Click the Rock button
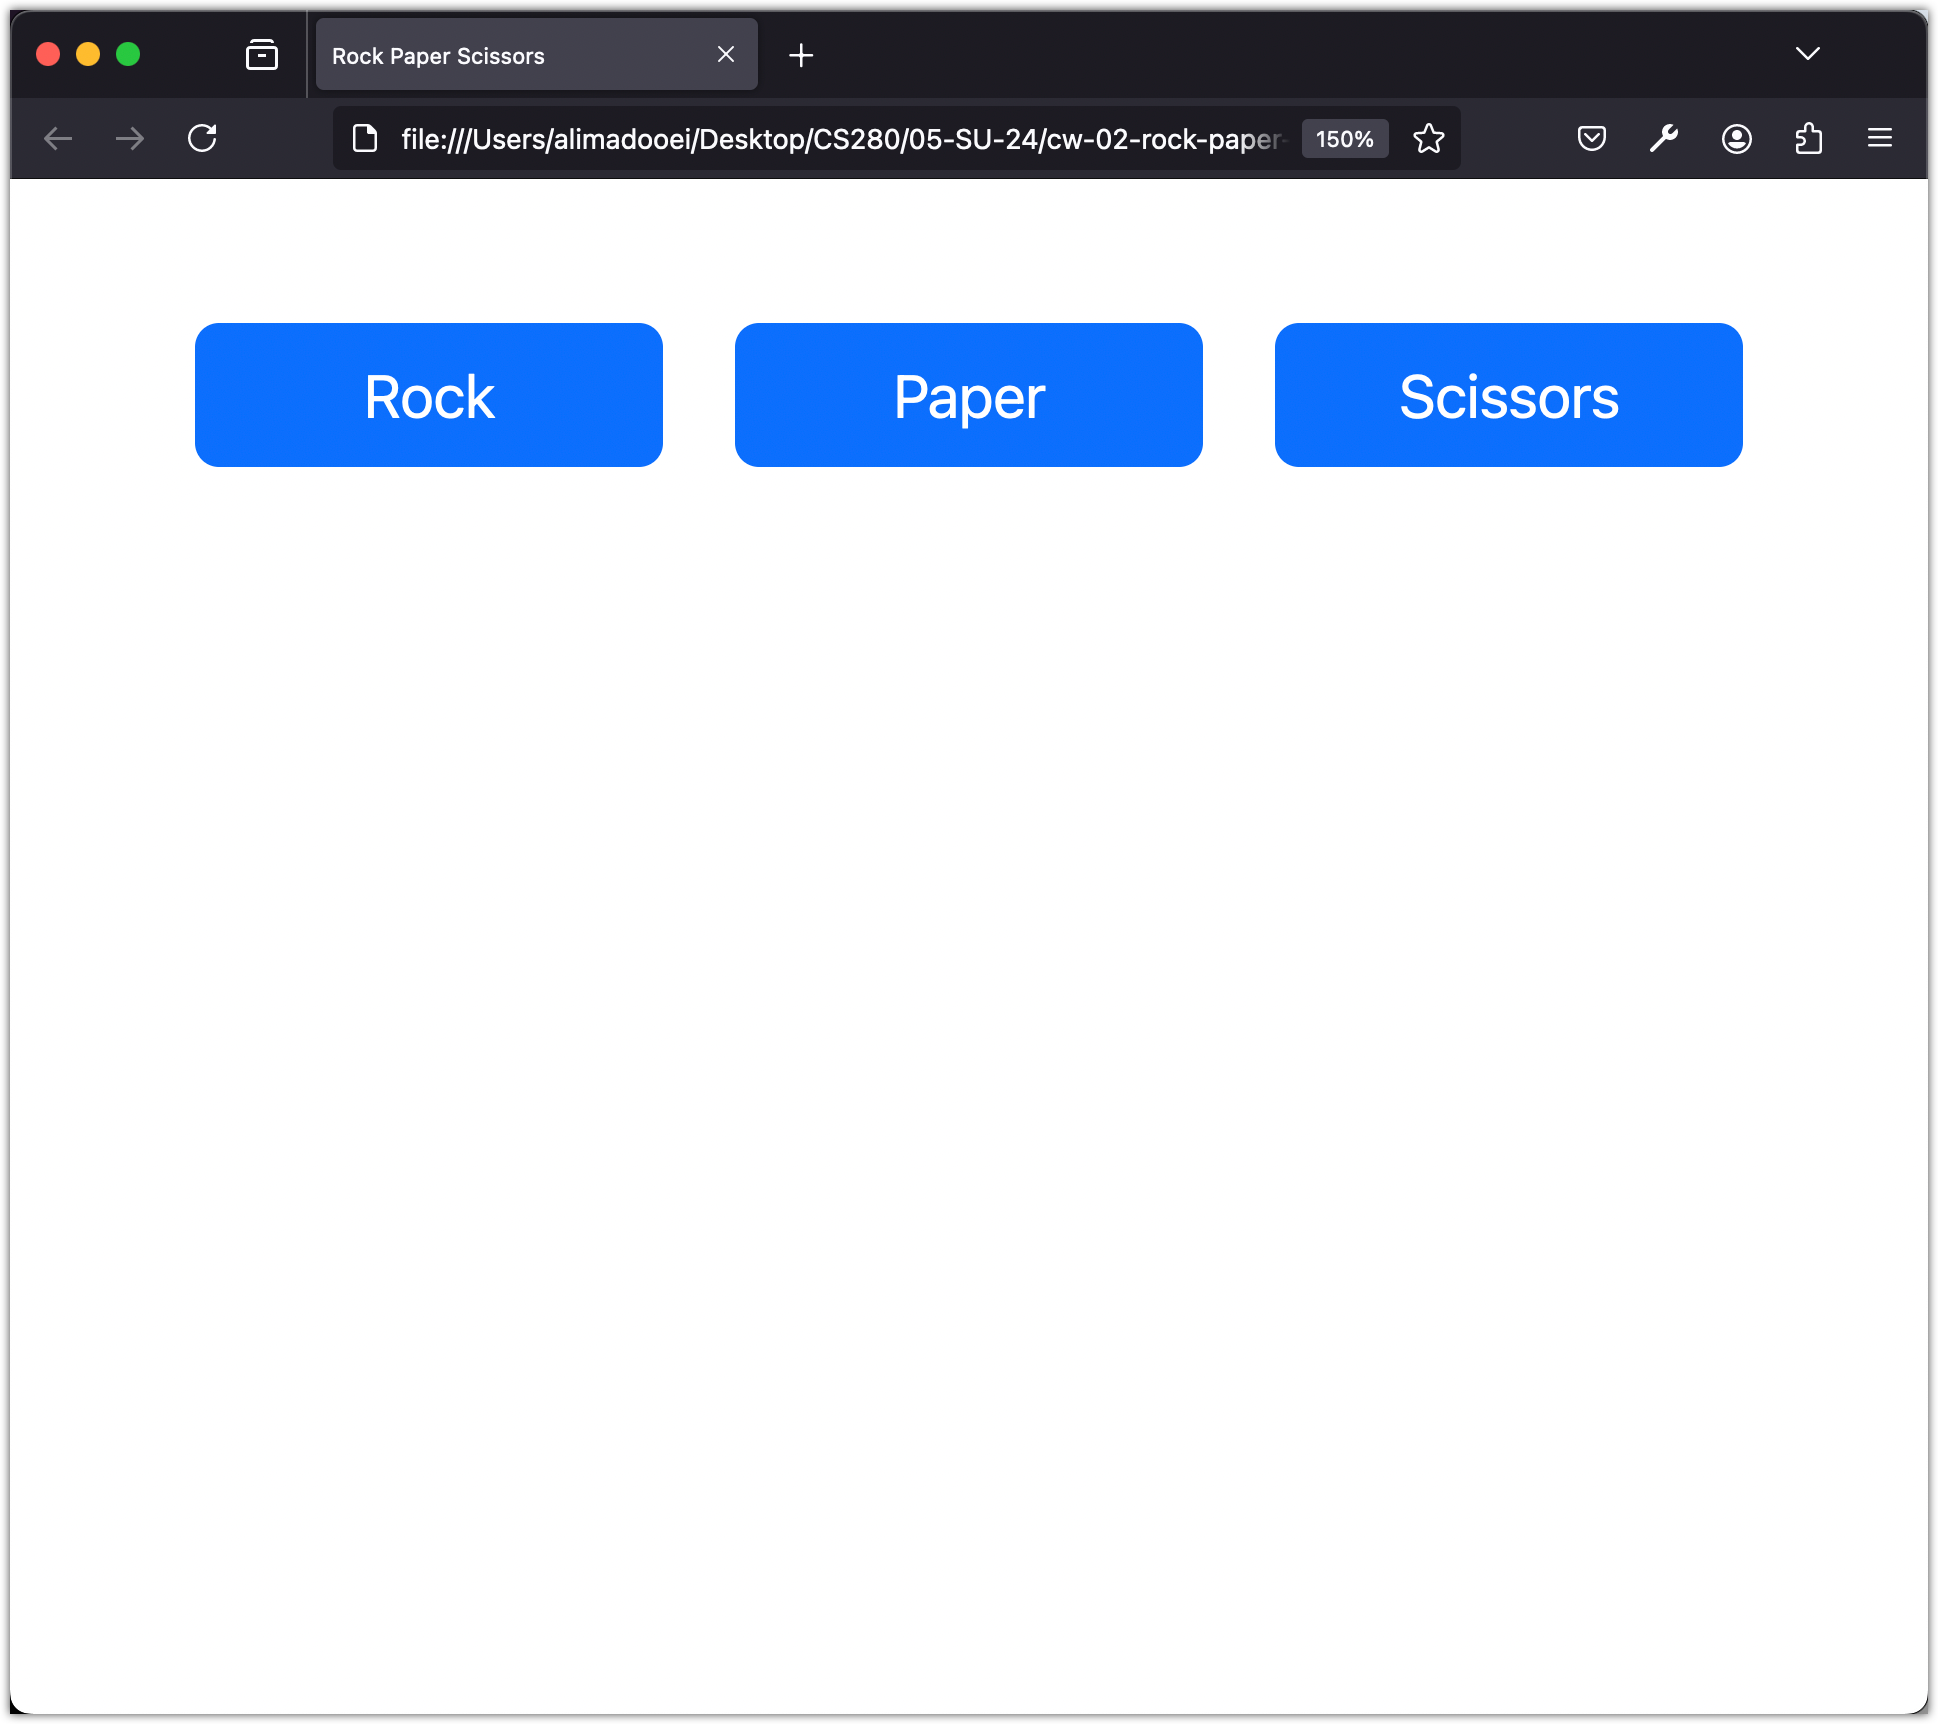1938x1724 pixels. [428, 395]
